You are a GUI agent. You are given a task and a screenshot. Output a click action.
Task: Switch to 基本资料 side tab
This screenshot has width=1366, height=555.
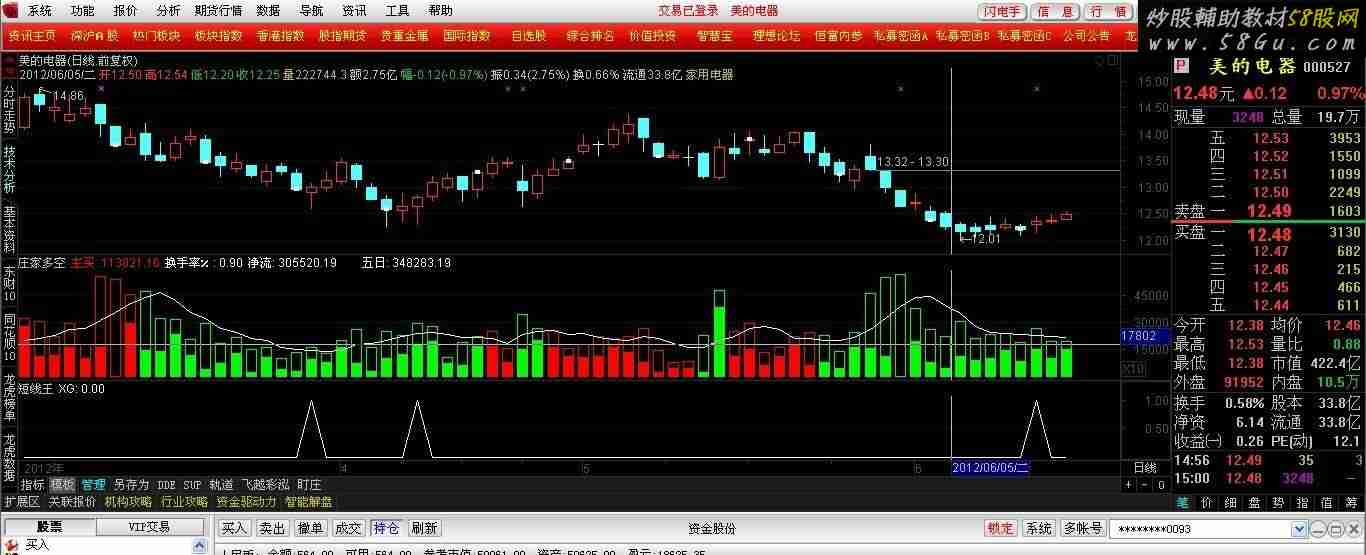(x=9, y=230)
